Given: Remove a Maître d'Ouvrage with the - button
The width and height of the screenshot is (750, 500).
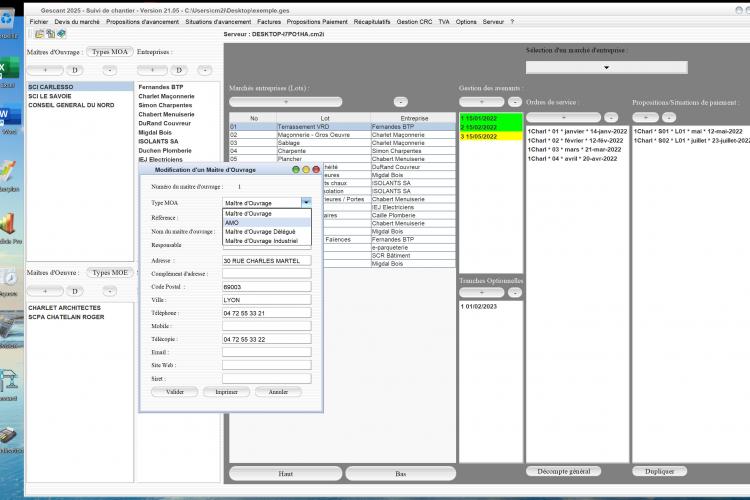Looking at the screenshot, I should click(110, 70).
